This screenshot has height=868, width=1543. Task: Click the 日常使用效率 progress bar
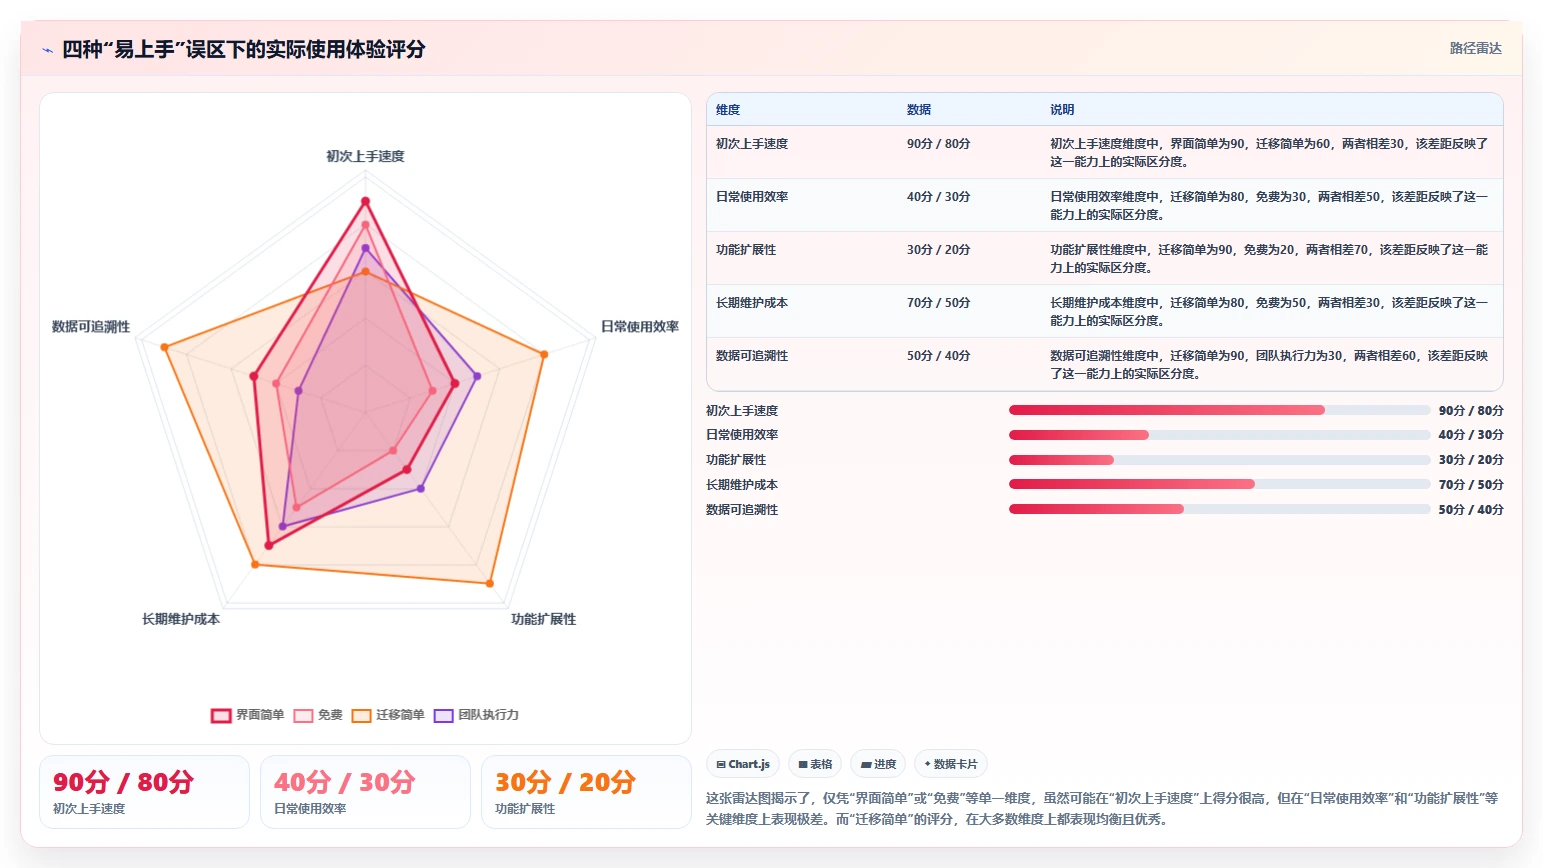[1219, 435]
